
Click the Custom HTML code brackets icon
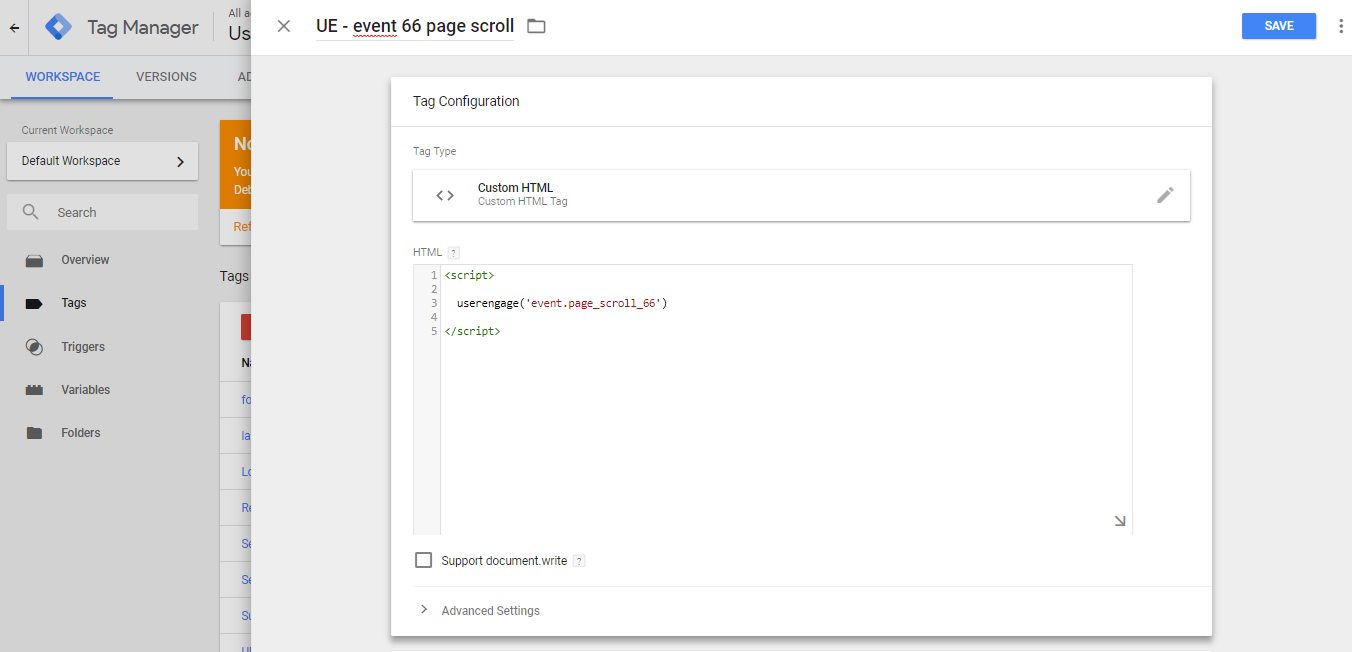coord(445,195)
